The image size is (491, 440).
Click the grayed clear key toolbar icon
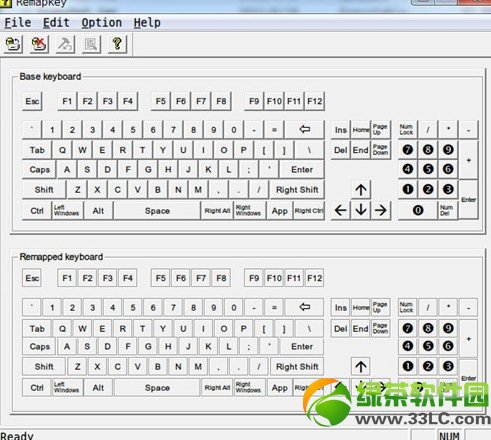(65, 44)
